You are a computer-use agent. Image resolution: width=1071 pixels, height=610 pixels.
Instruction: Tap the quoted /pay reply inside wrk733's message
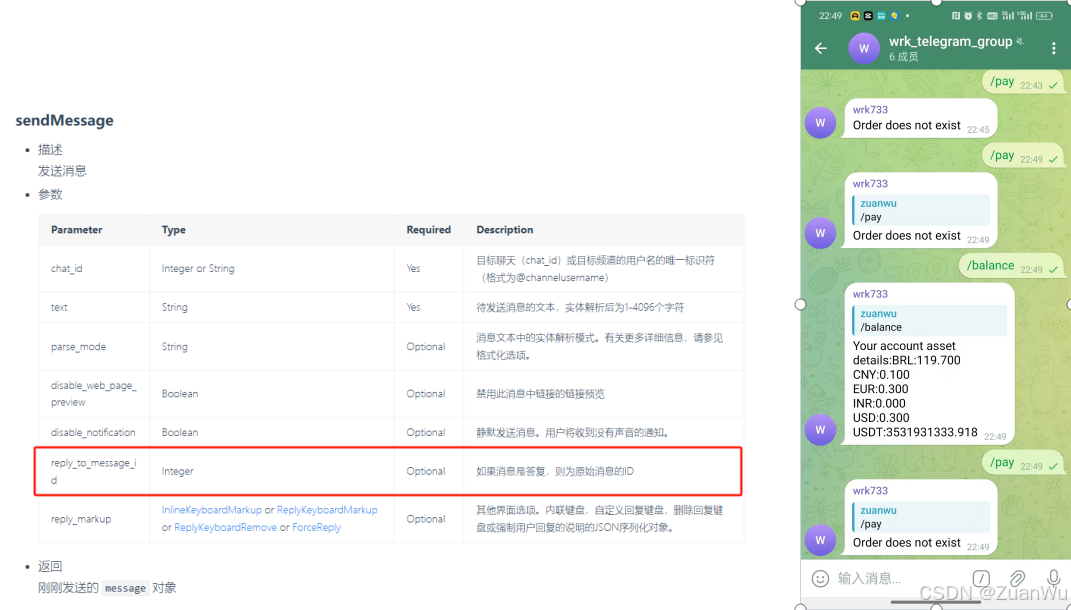[921, 210]
